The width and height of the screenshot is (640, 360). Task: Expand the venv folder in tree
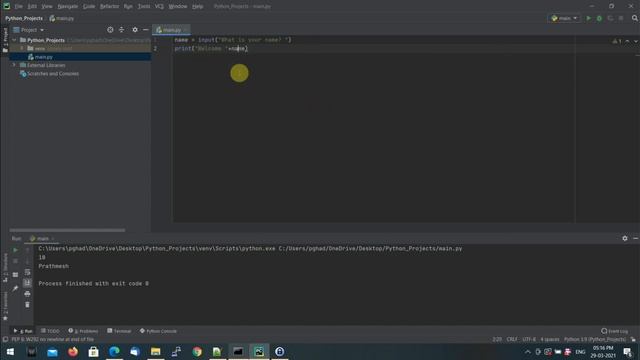[22, 48]
